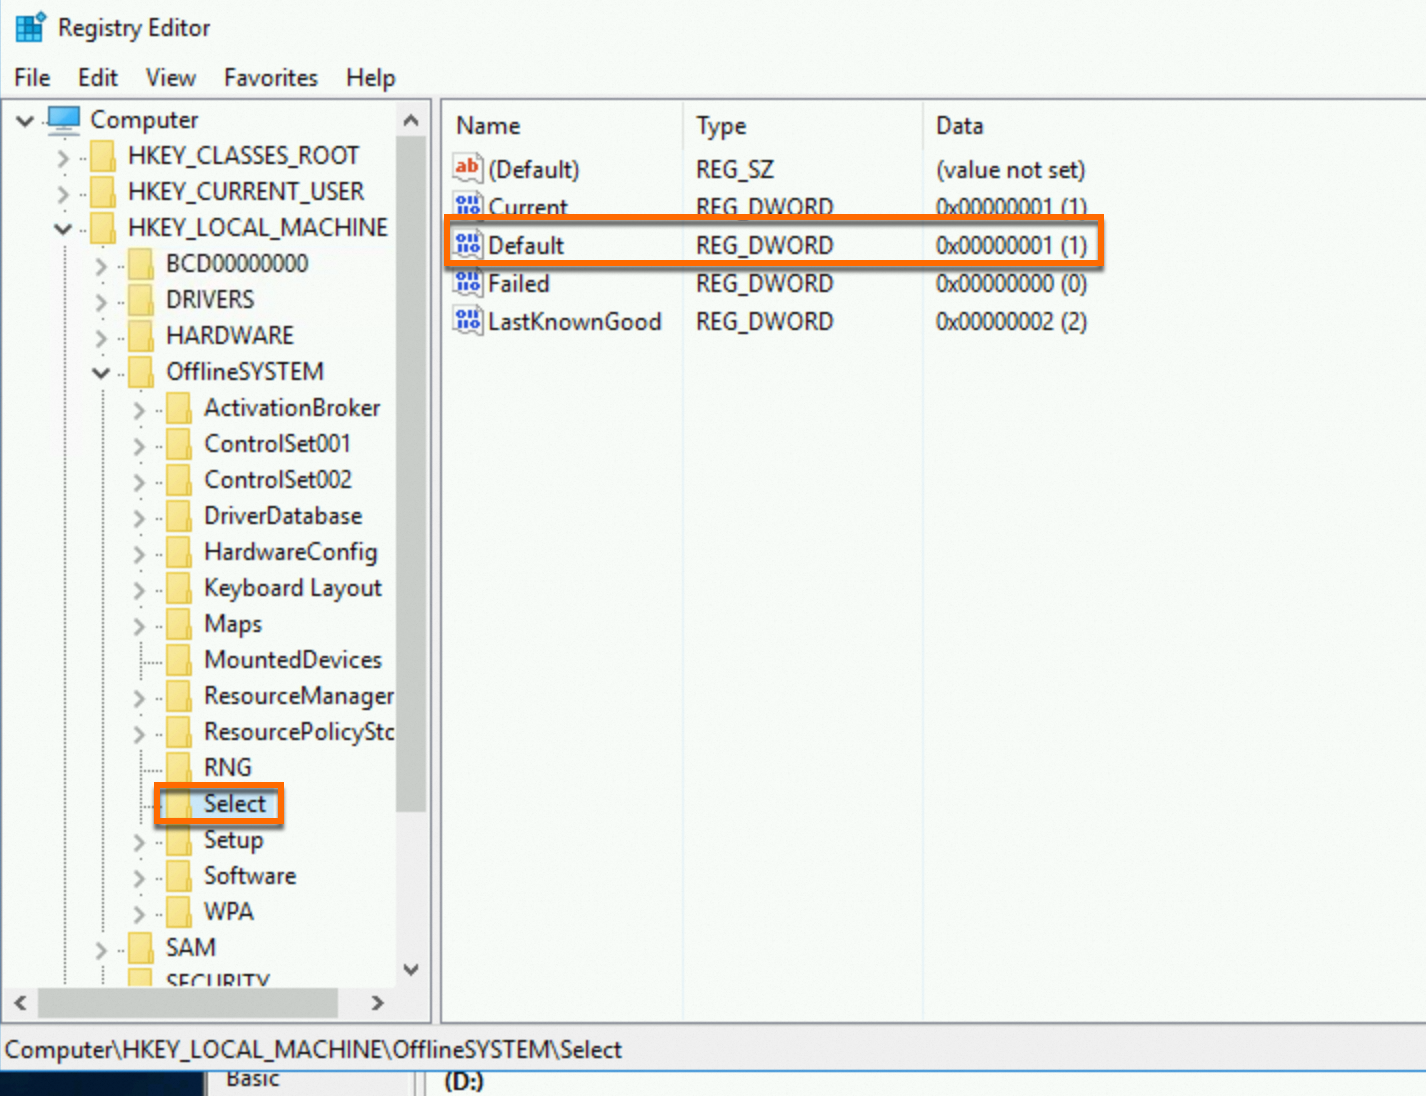Click the Computer icon in tree

pos(64,119)
